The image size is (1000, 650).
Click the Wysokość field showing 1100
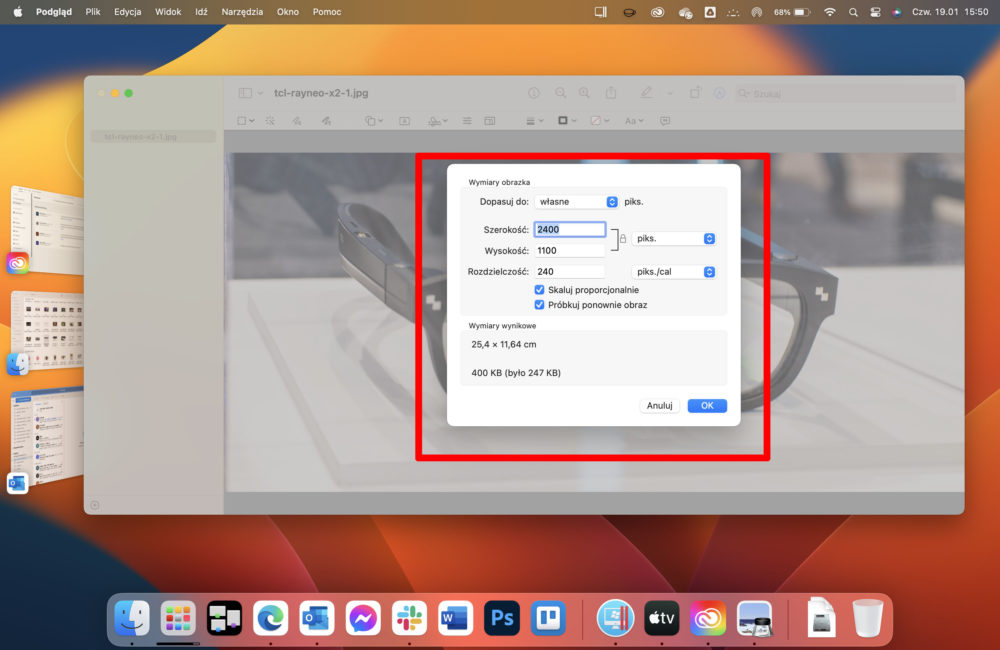click(570, 251)
